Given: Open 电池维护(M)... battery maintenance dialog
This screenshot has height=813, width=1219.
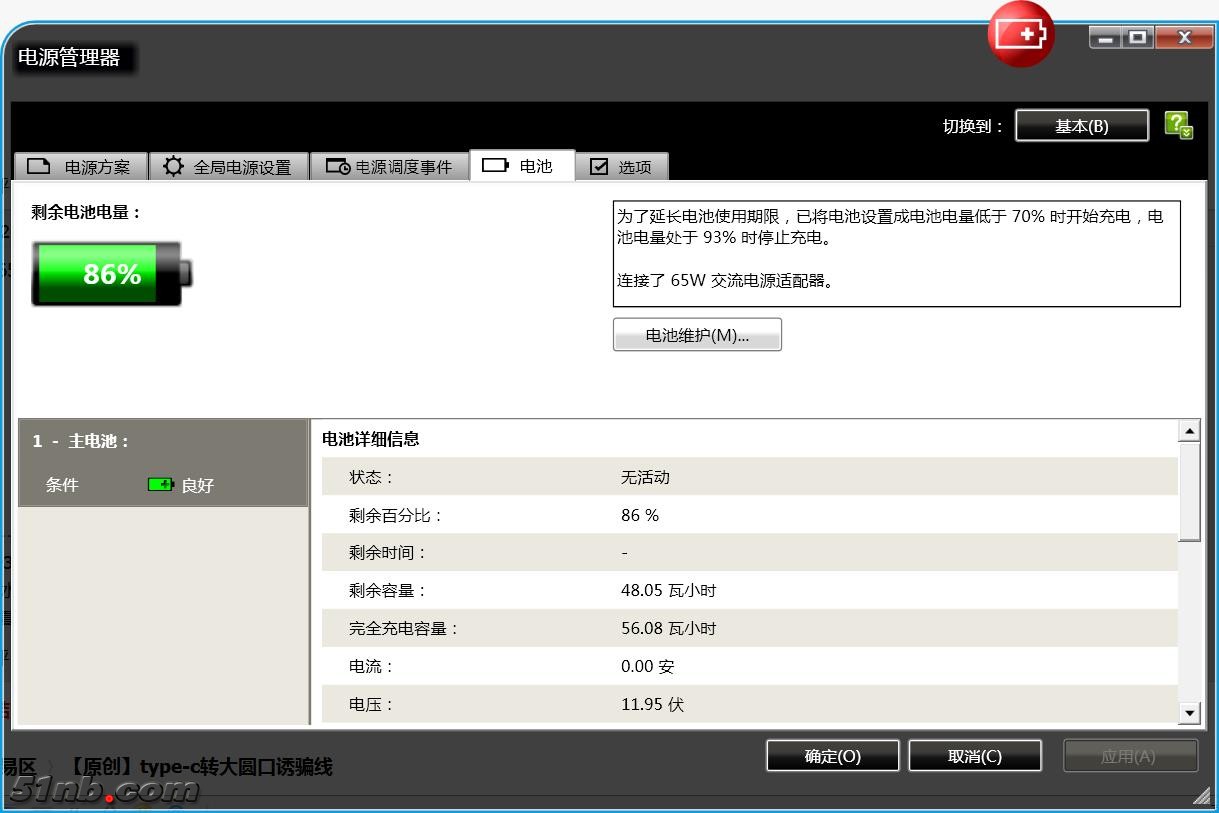Looking at the screenshot, I should click(697, 335).
